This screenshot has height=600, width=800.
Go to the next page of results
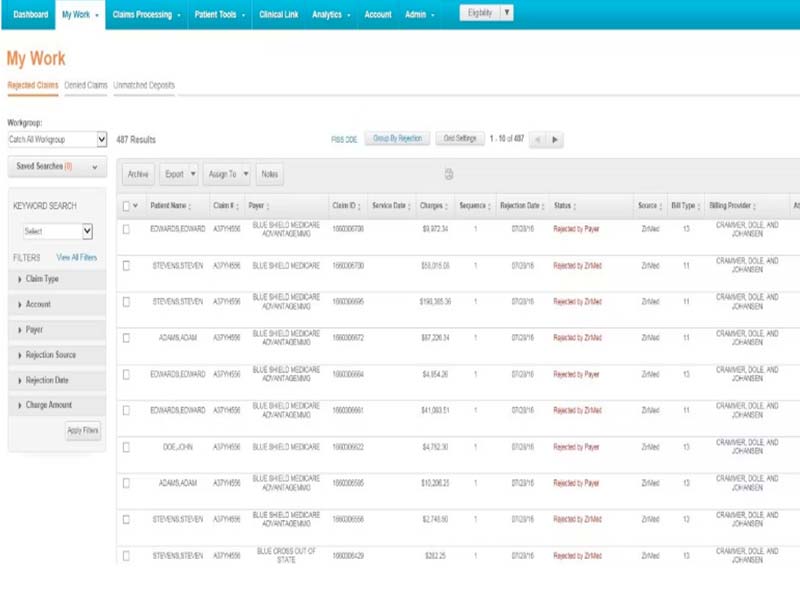click(556, 140)
